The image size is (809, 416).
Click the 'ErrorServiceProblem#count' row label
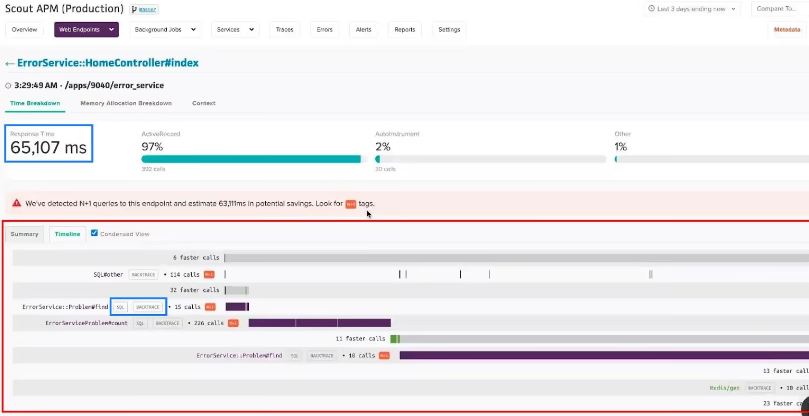coord(86,323)
